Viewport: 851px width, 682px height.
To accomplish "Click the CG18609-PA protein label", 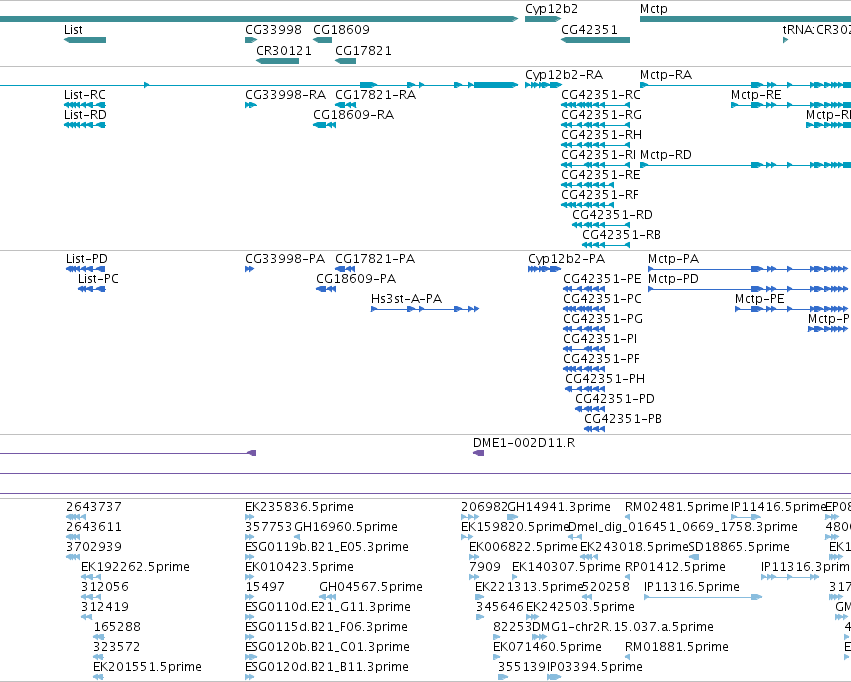I will pyautogui.click(x=356, y=279).
